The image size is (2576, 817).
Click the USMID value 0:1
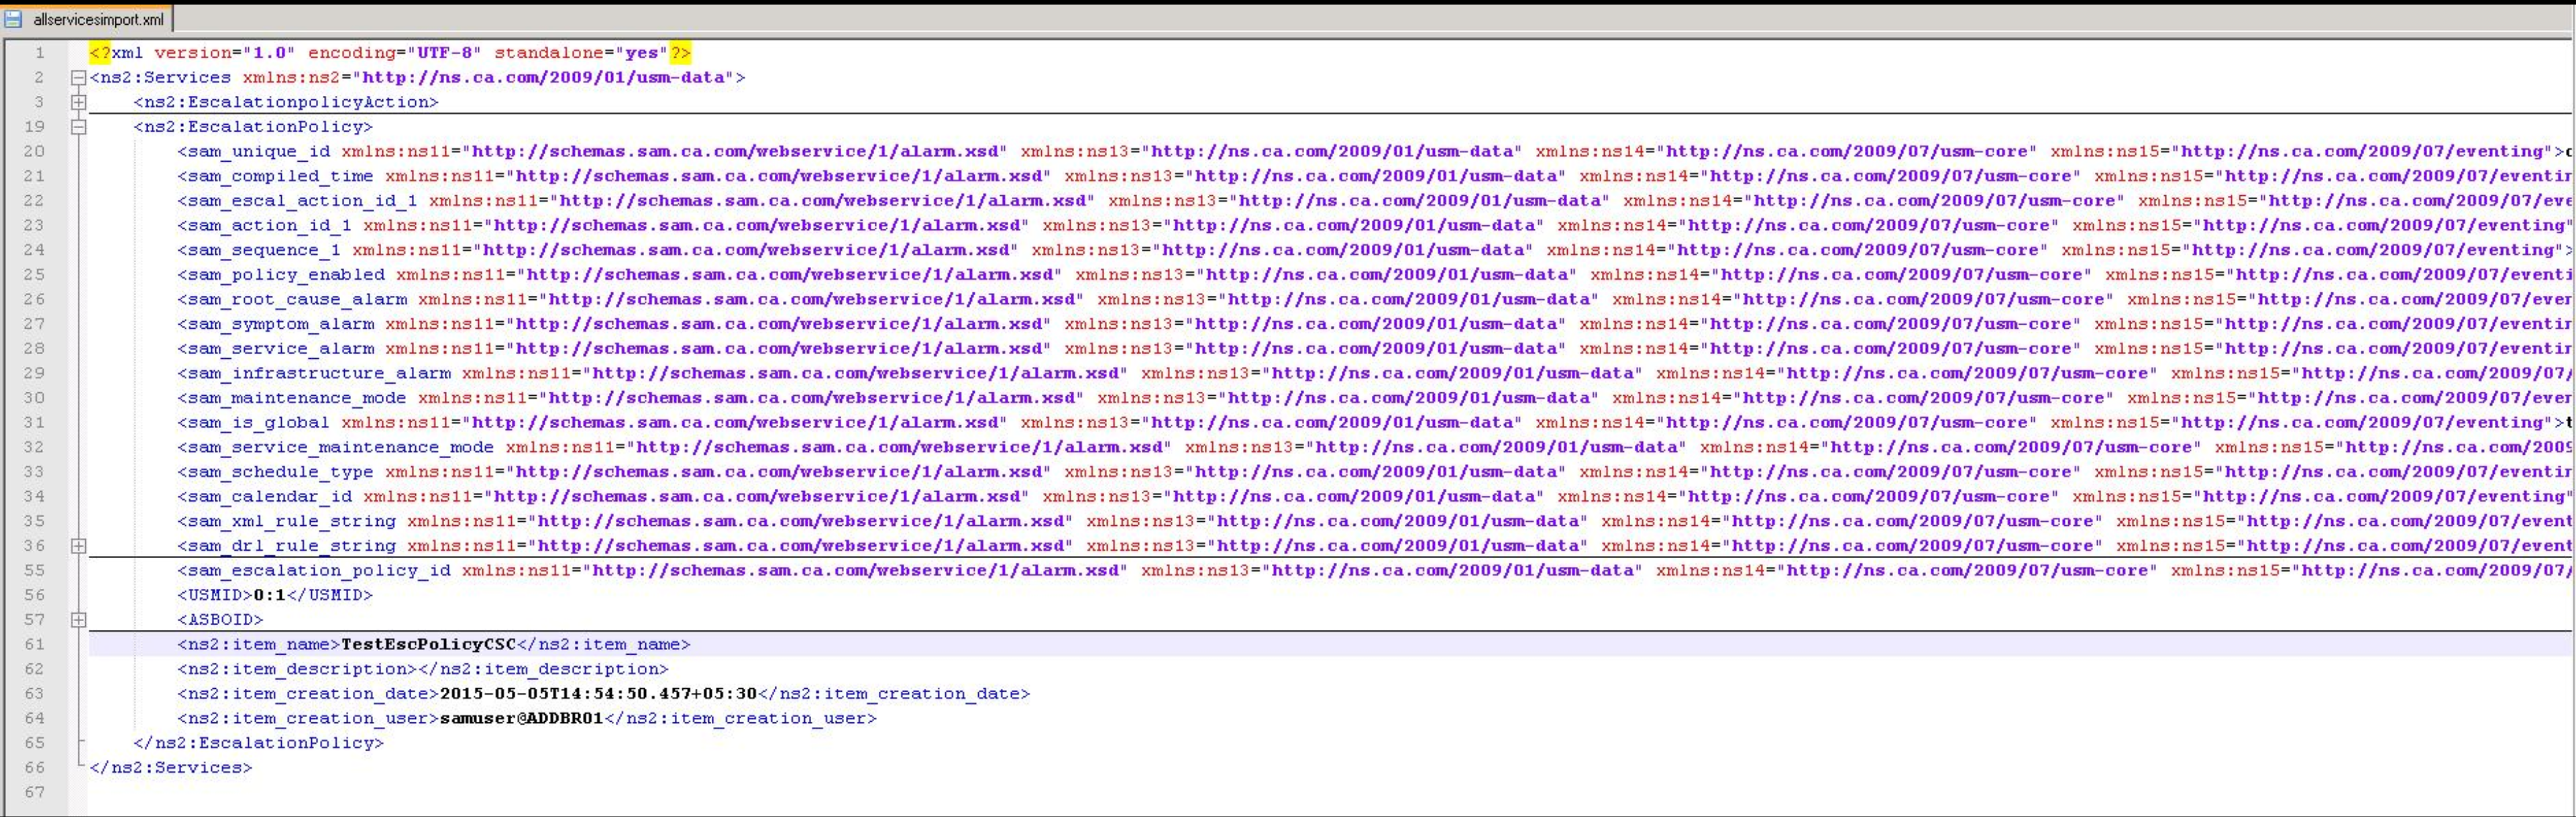click(x=269, y=595)
